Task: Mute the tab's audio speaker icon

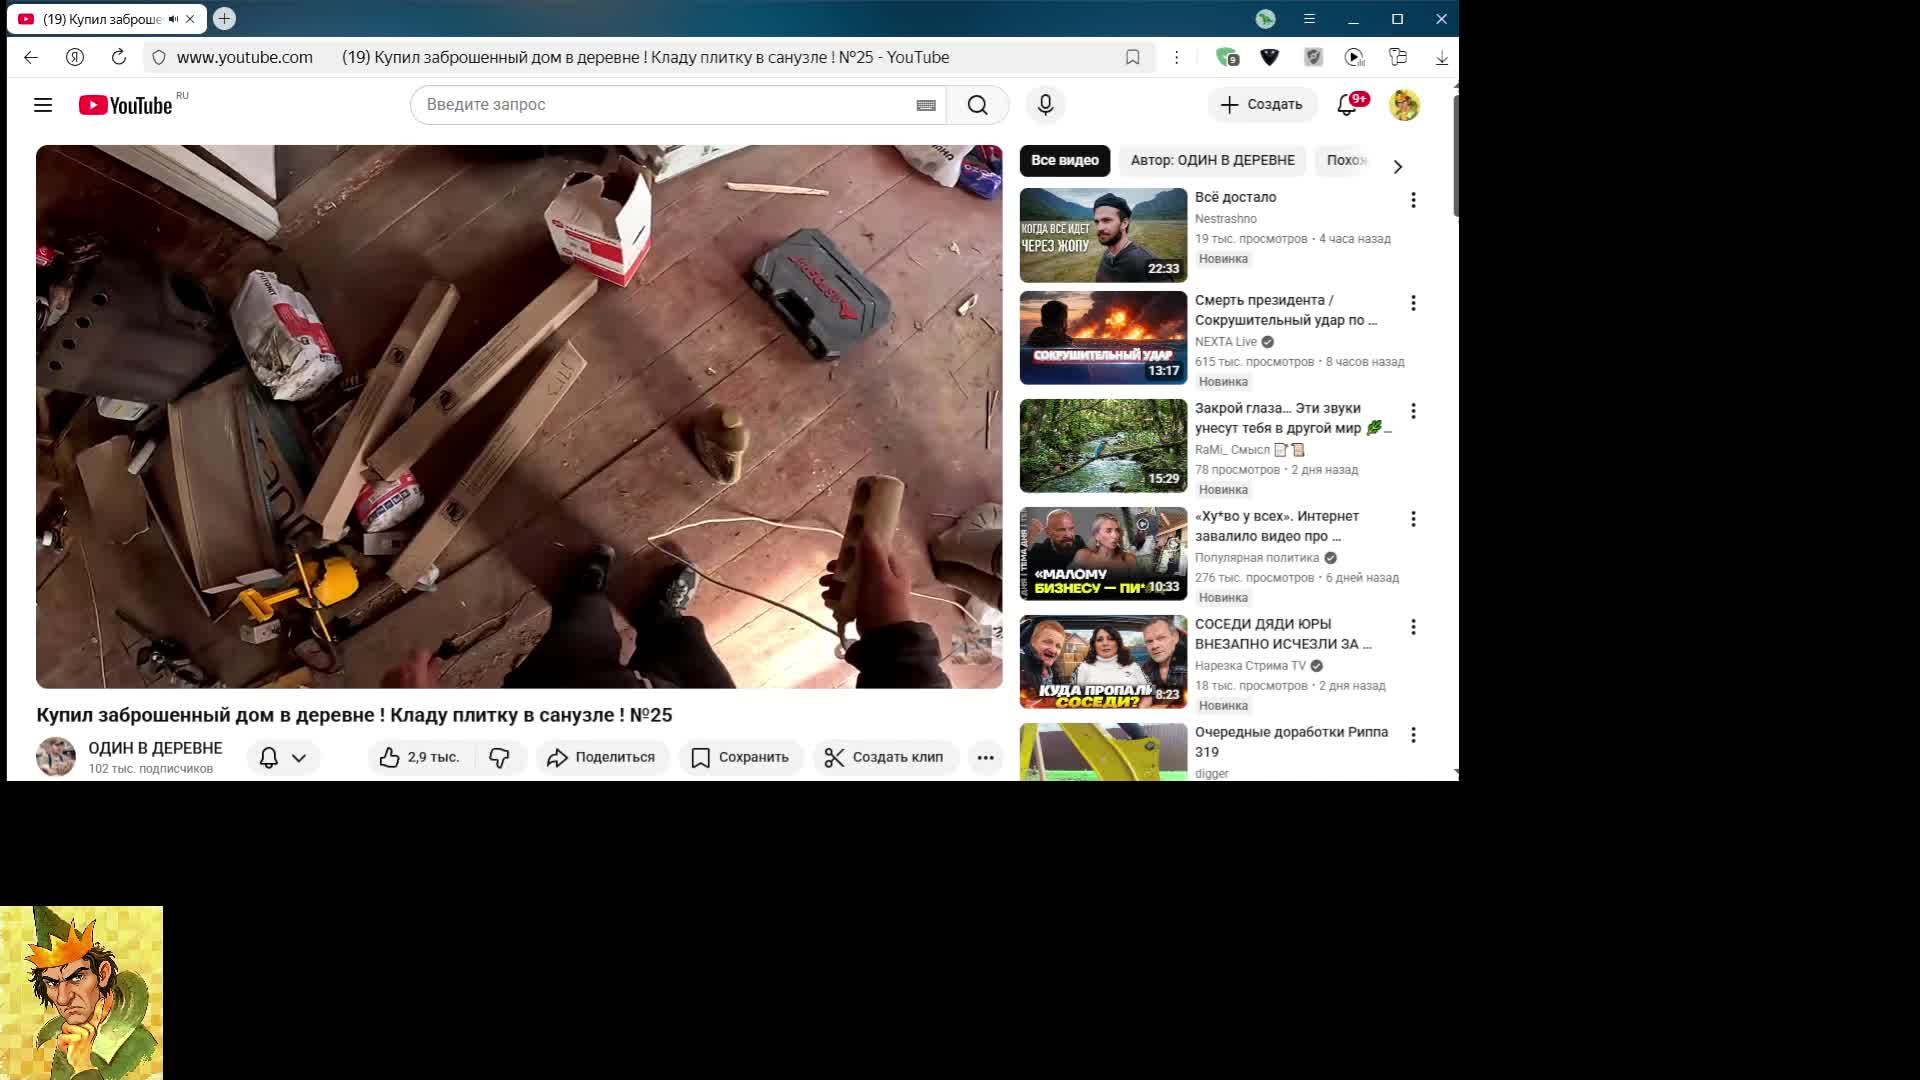Action: coord(173,19)
